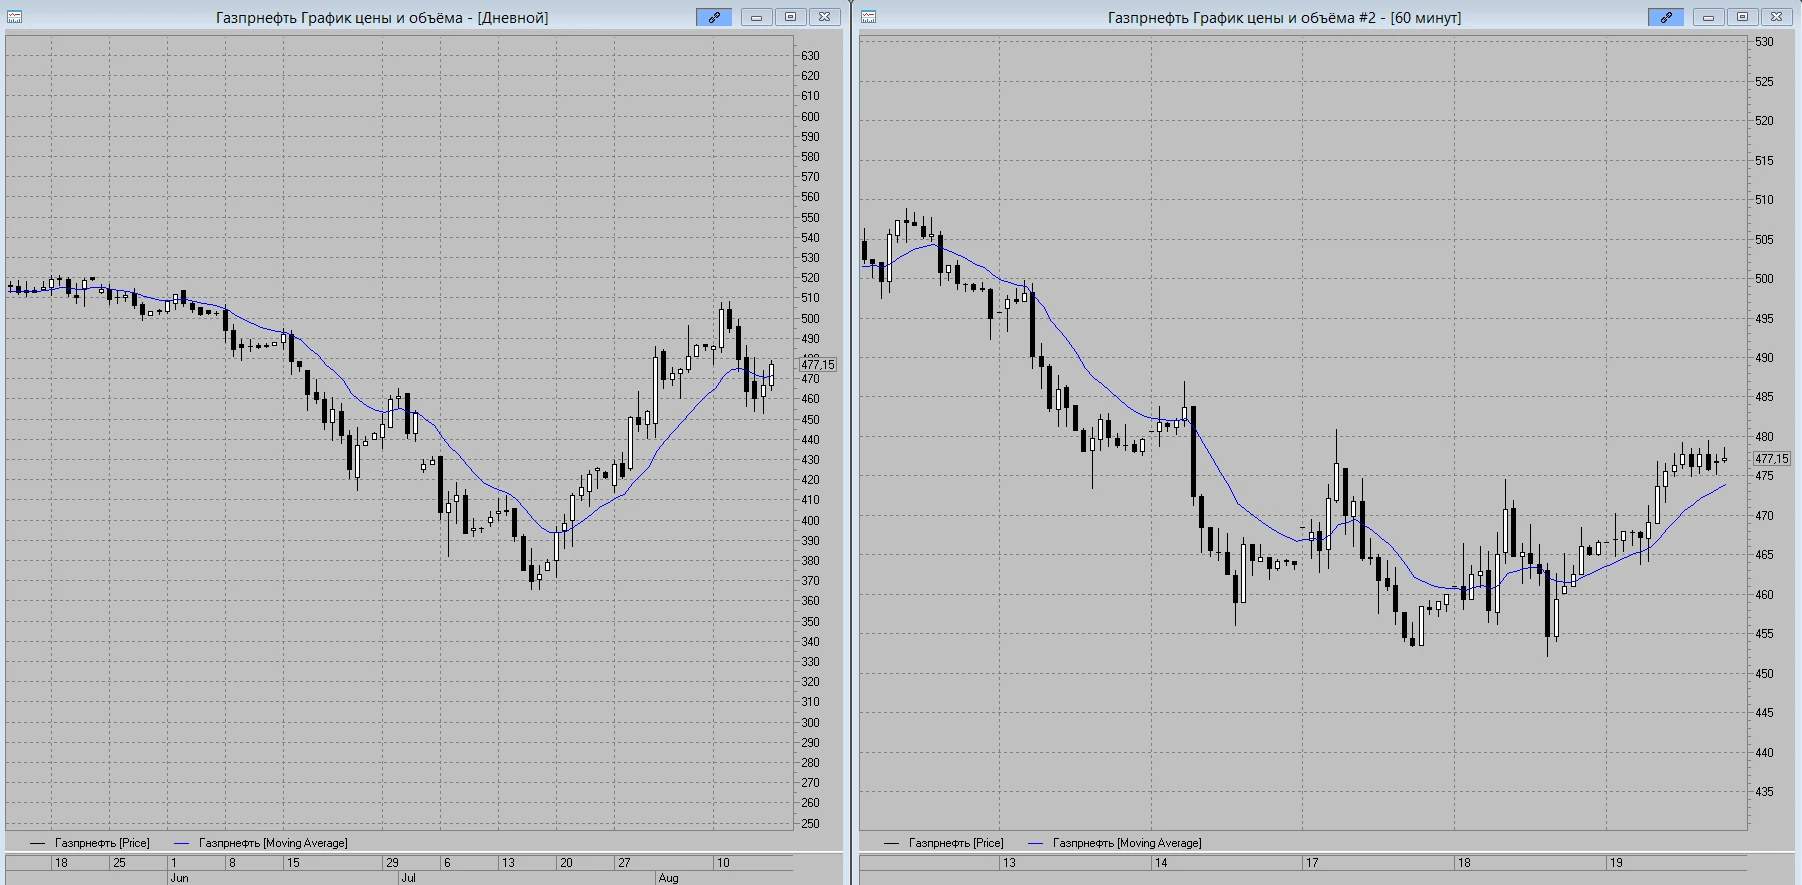Click the Jul month marker on daily time axis
The image size is (1802, 885).
(408, 878)
